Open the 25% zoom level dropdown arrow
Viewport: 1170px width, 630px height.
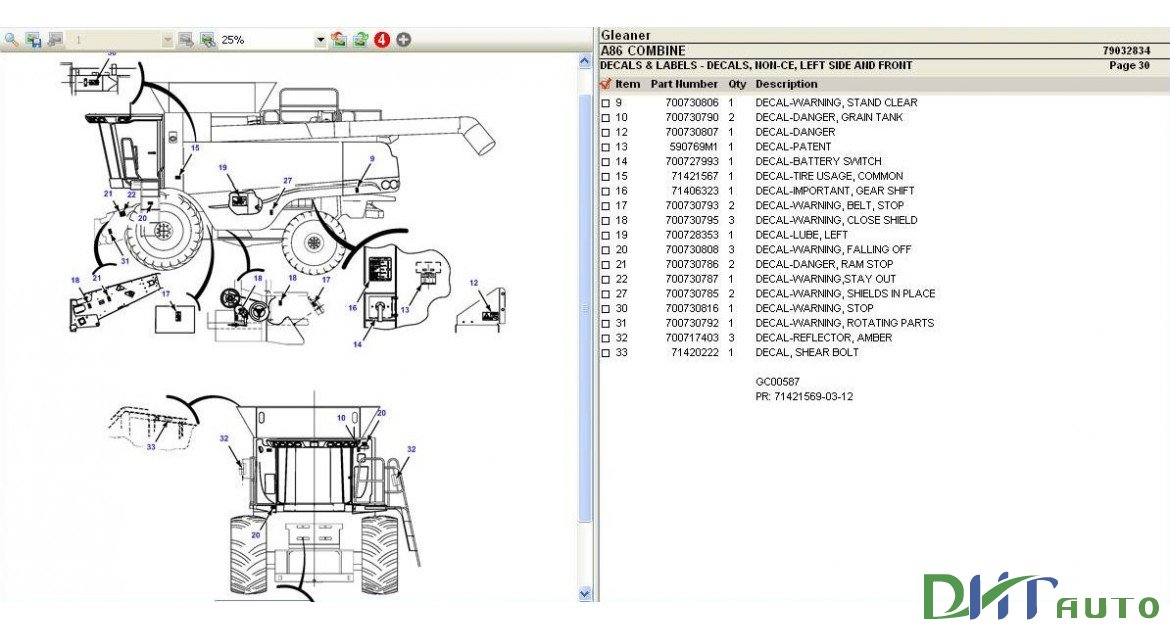[x=320, y=40]
